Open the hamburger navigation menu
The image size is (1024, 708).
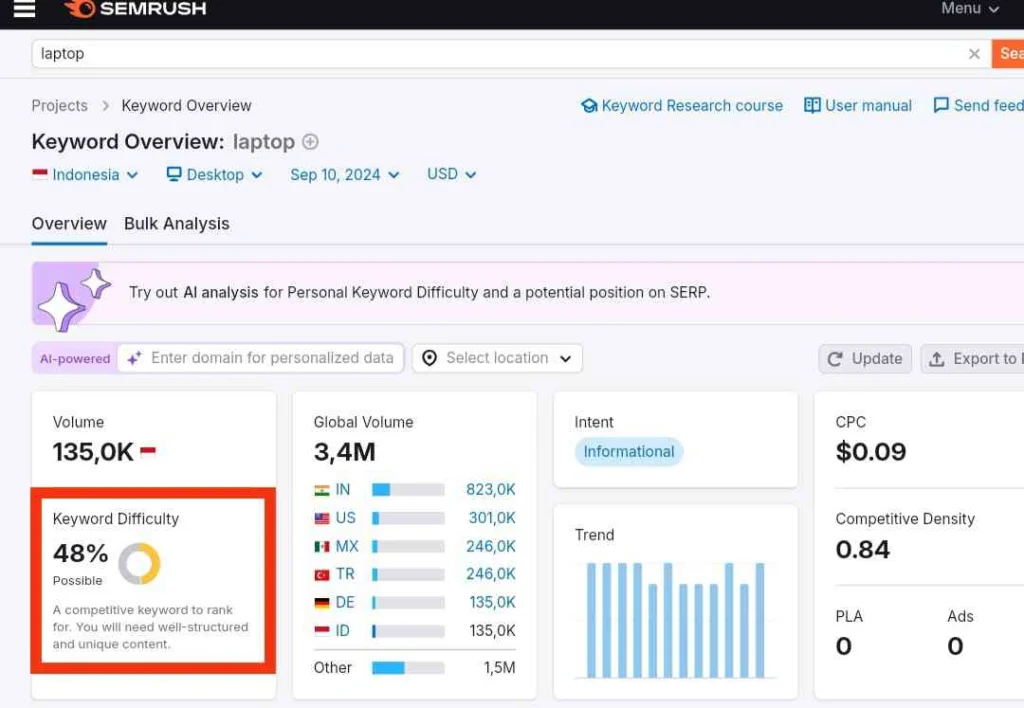[24, 8]
